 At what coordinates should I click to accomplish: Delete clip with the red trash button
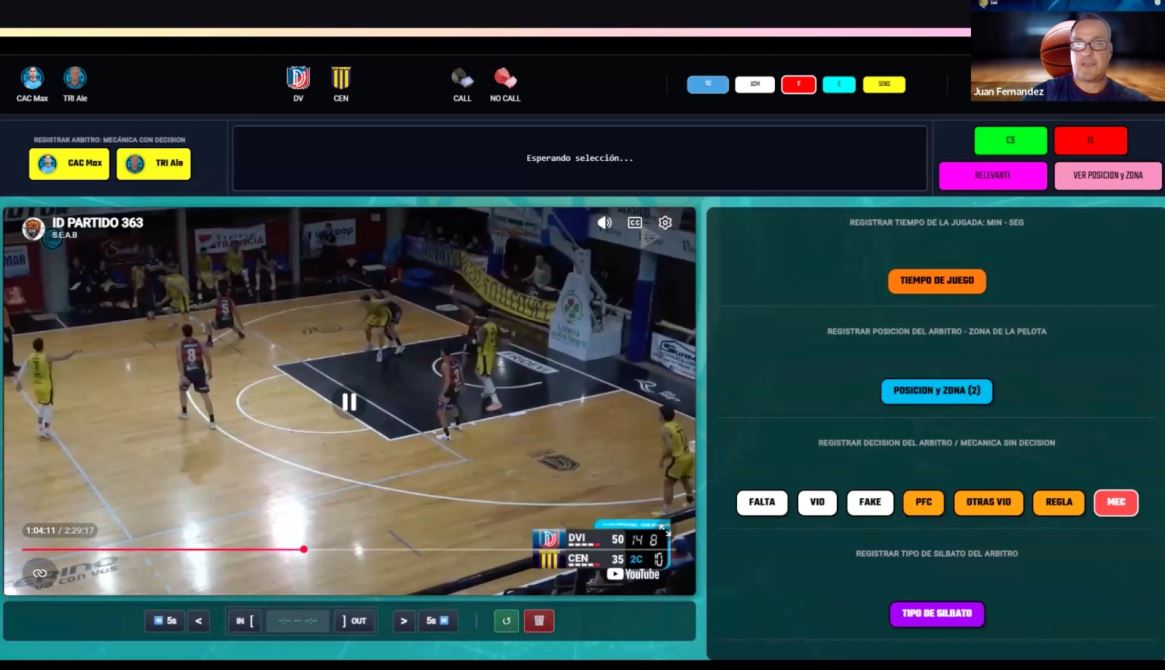tap(539, 621)
